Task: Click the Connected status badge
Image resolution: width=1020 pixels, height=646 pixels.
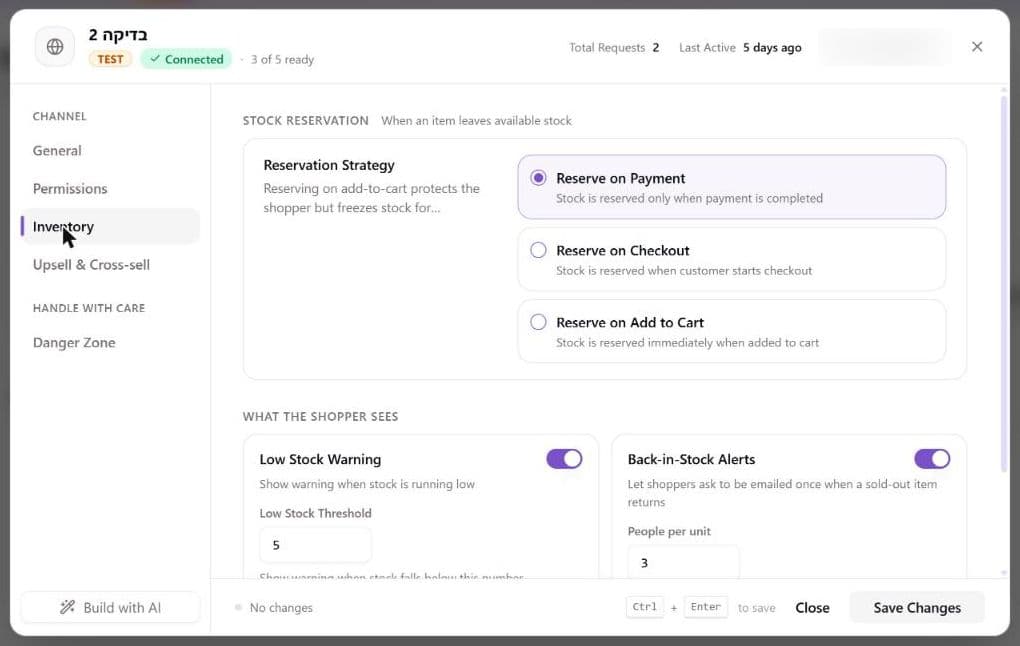Action: 186,59
